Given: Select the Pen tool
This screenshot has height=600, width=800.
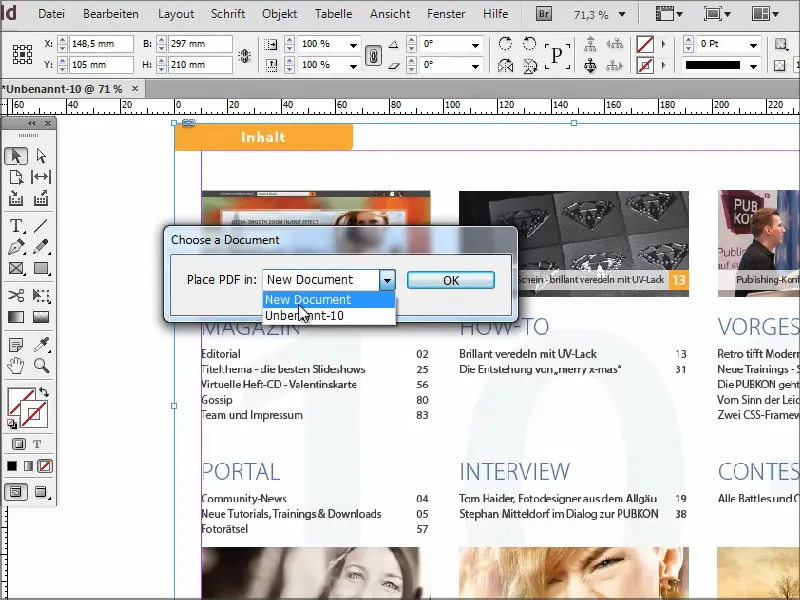Looking at the screenshot, I should click(x=16, y=246).
